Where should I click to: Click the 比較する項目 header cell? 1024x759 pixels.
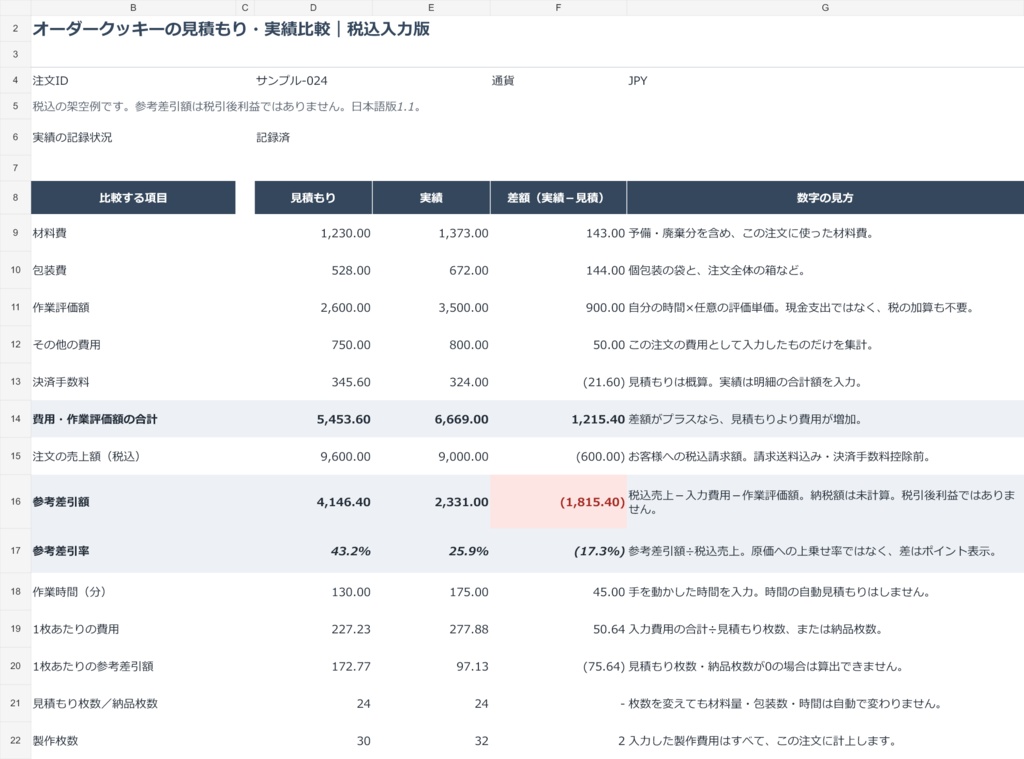[x=133, y=198]
